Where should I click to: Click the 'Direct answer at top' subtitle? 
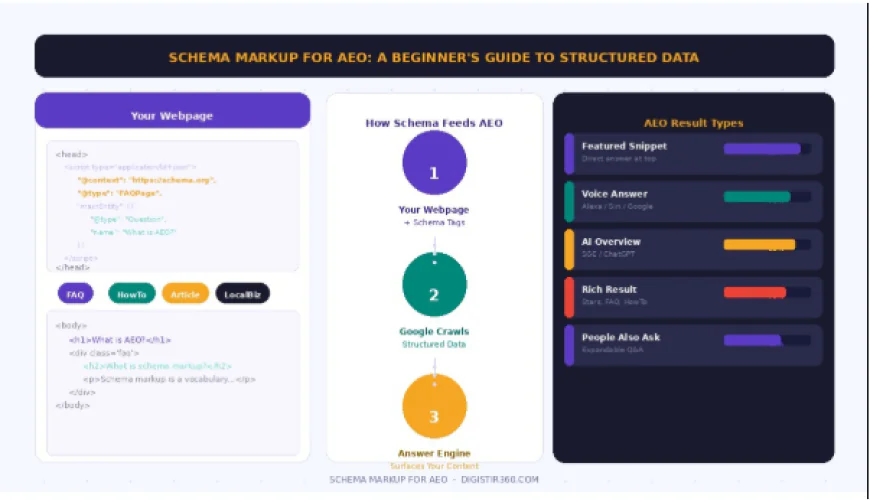tap(619, 159)
